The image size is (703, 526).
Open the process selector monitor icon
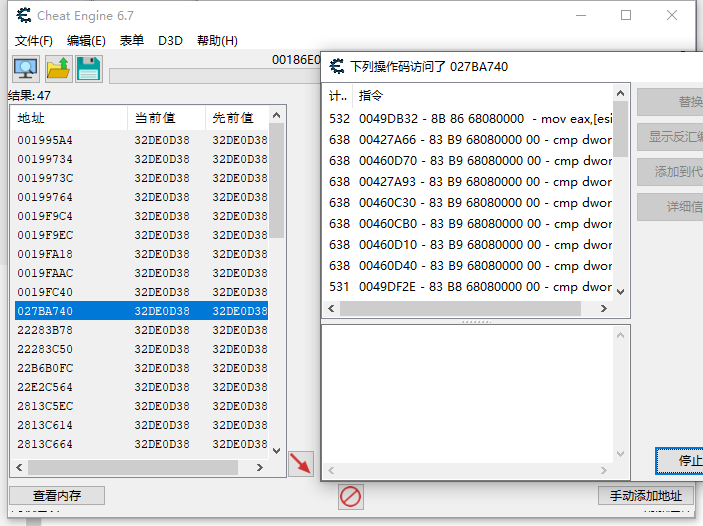coord(26,69)
